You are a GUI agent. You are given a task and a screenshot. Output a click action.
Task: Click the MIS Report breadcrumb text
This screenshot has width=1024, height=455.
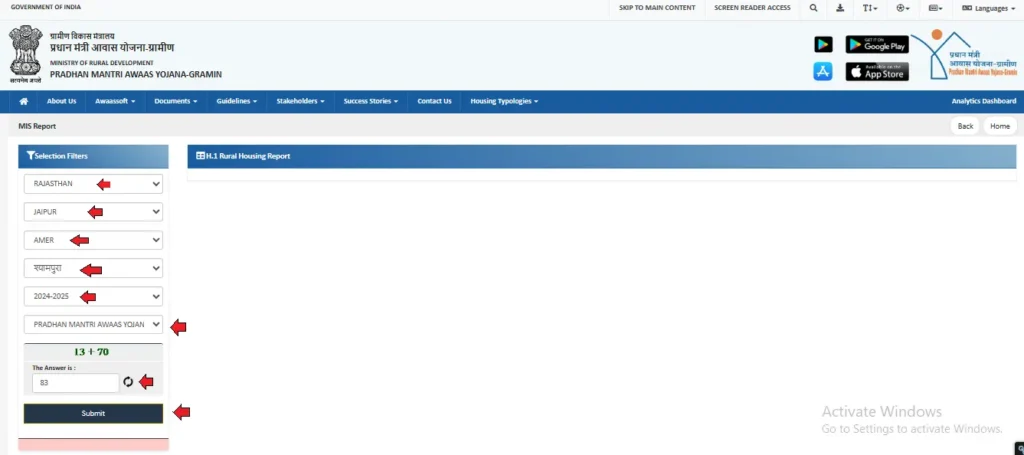click(x=37, y=126)
